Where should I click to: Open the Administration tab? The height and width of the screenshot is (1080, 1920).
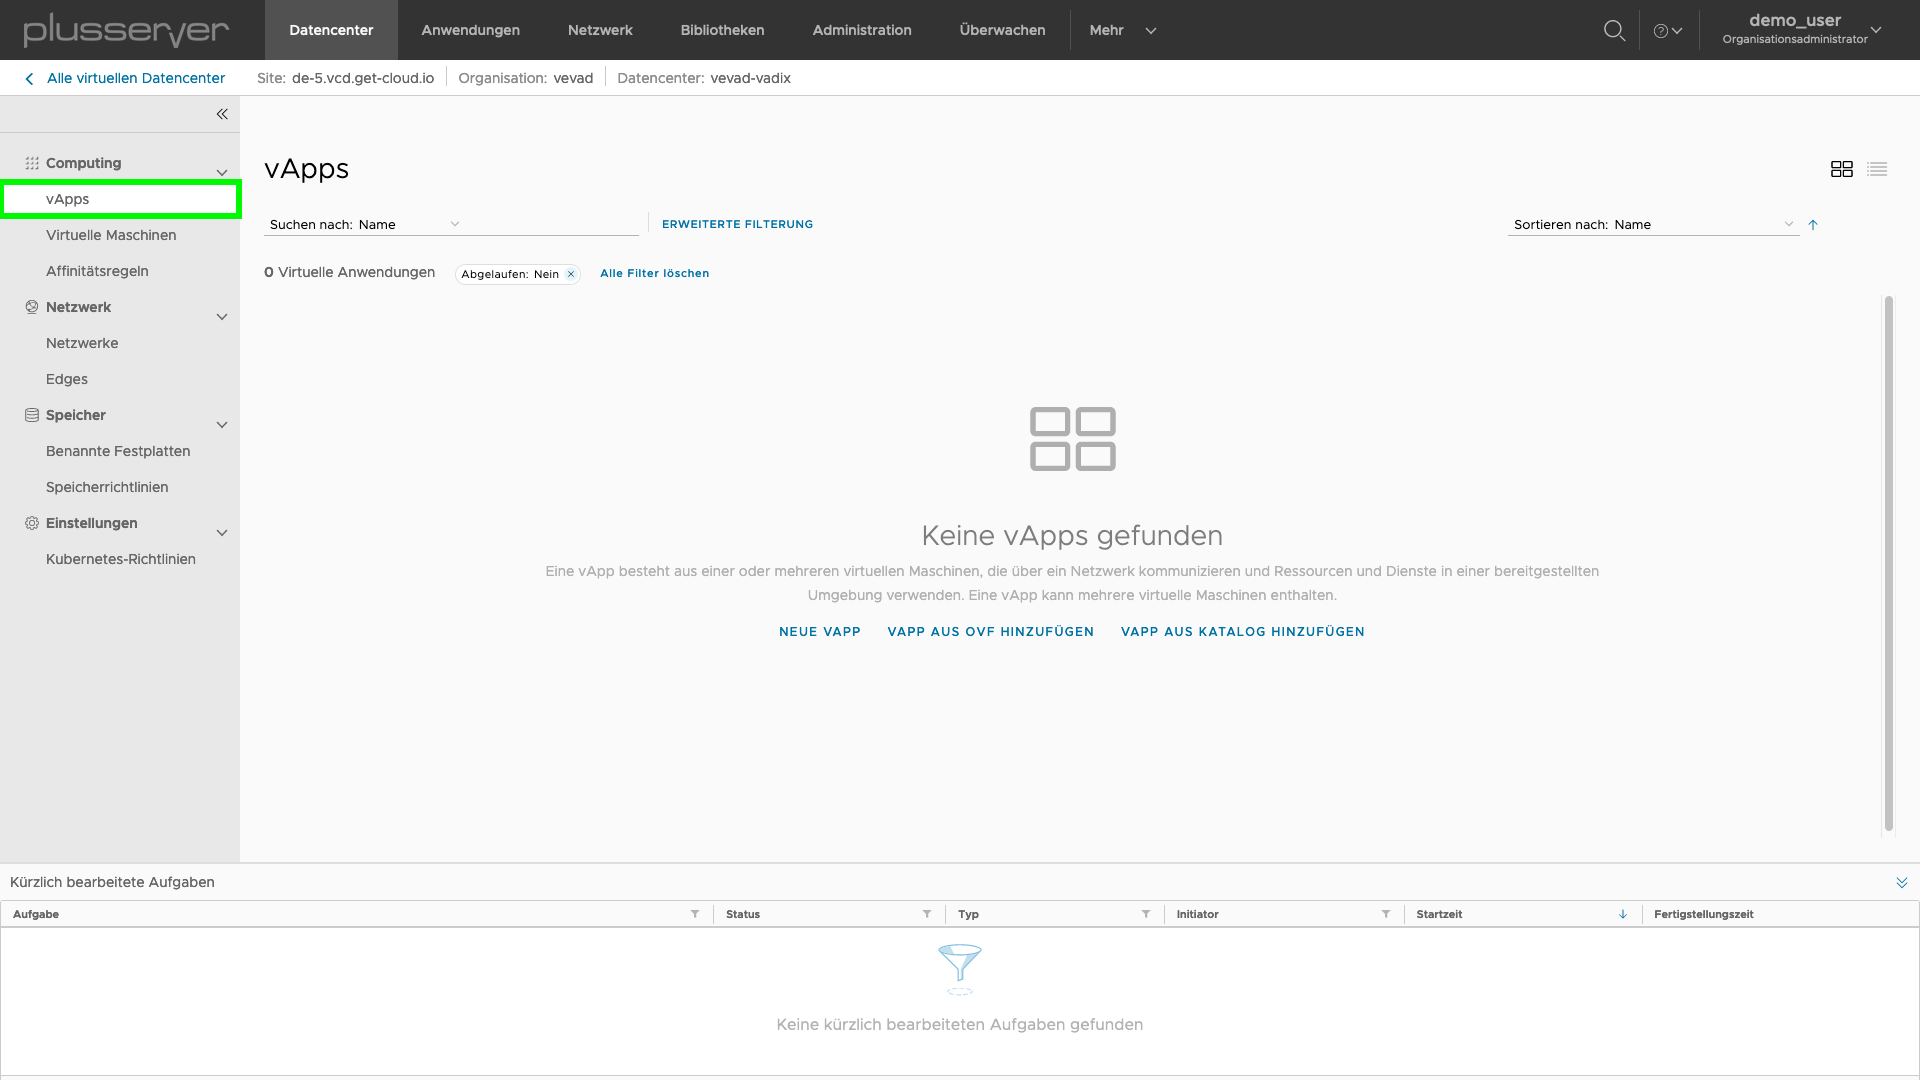click(x=862, y=30)
